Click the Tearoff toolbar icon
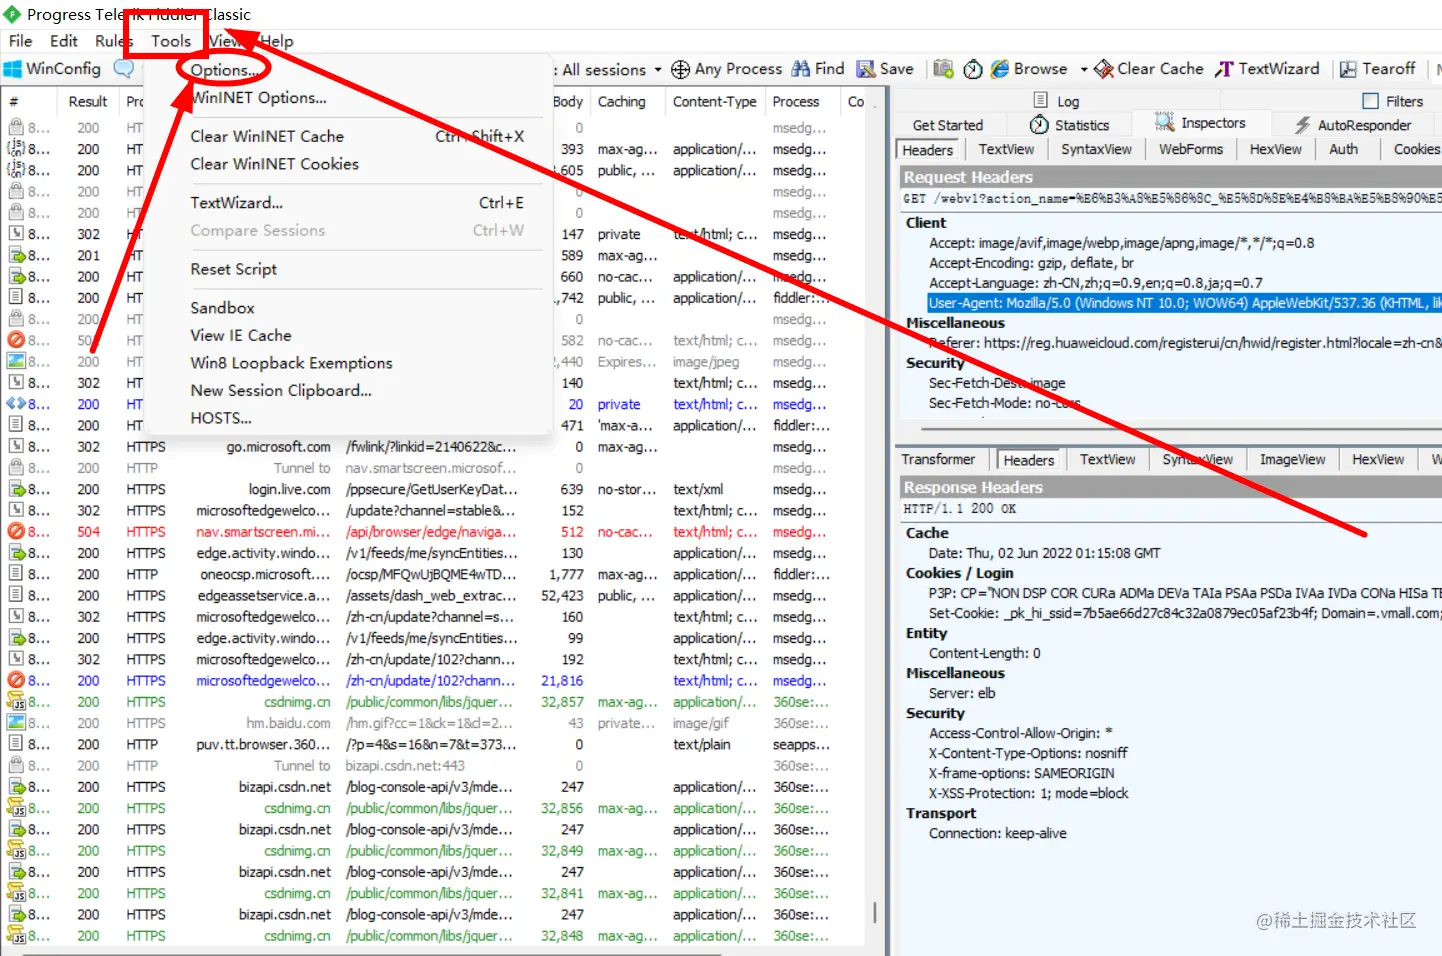This screenshot has height=956, width=1442. [1348, 69]
